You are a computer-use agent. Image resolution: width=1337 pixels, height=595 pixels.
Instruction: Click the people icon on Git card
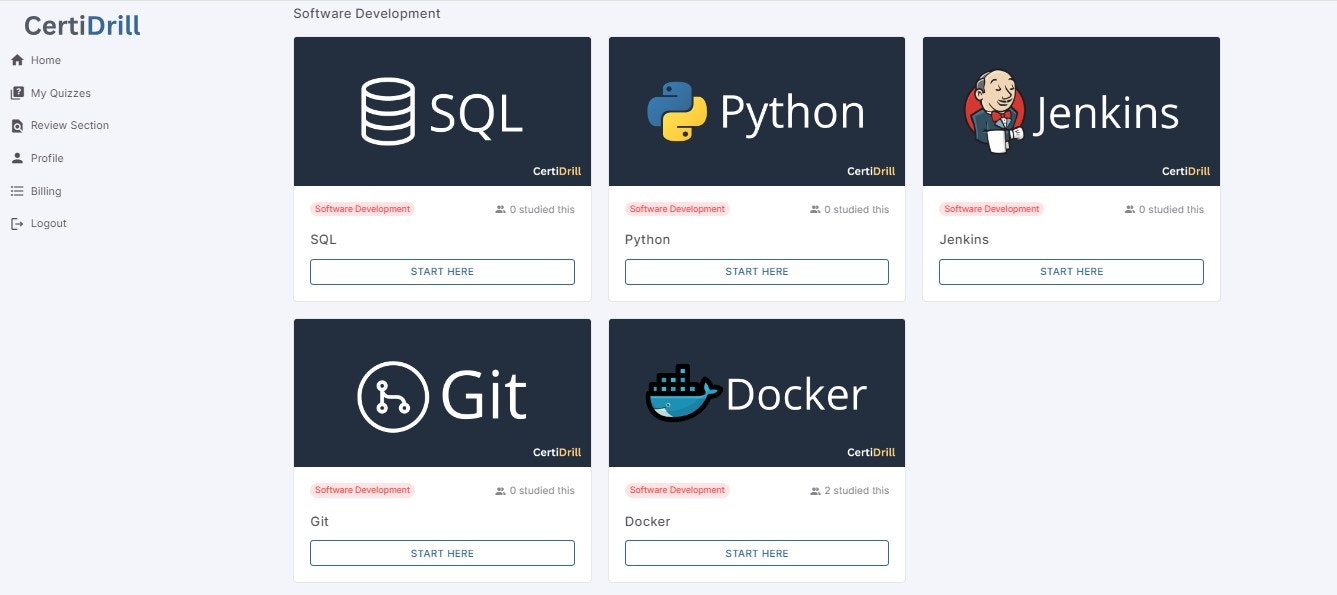coord(501,491)
